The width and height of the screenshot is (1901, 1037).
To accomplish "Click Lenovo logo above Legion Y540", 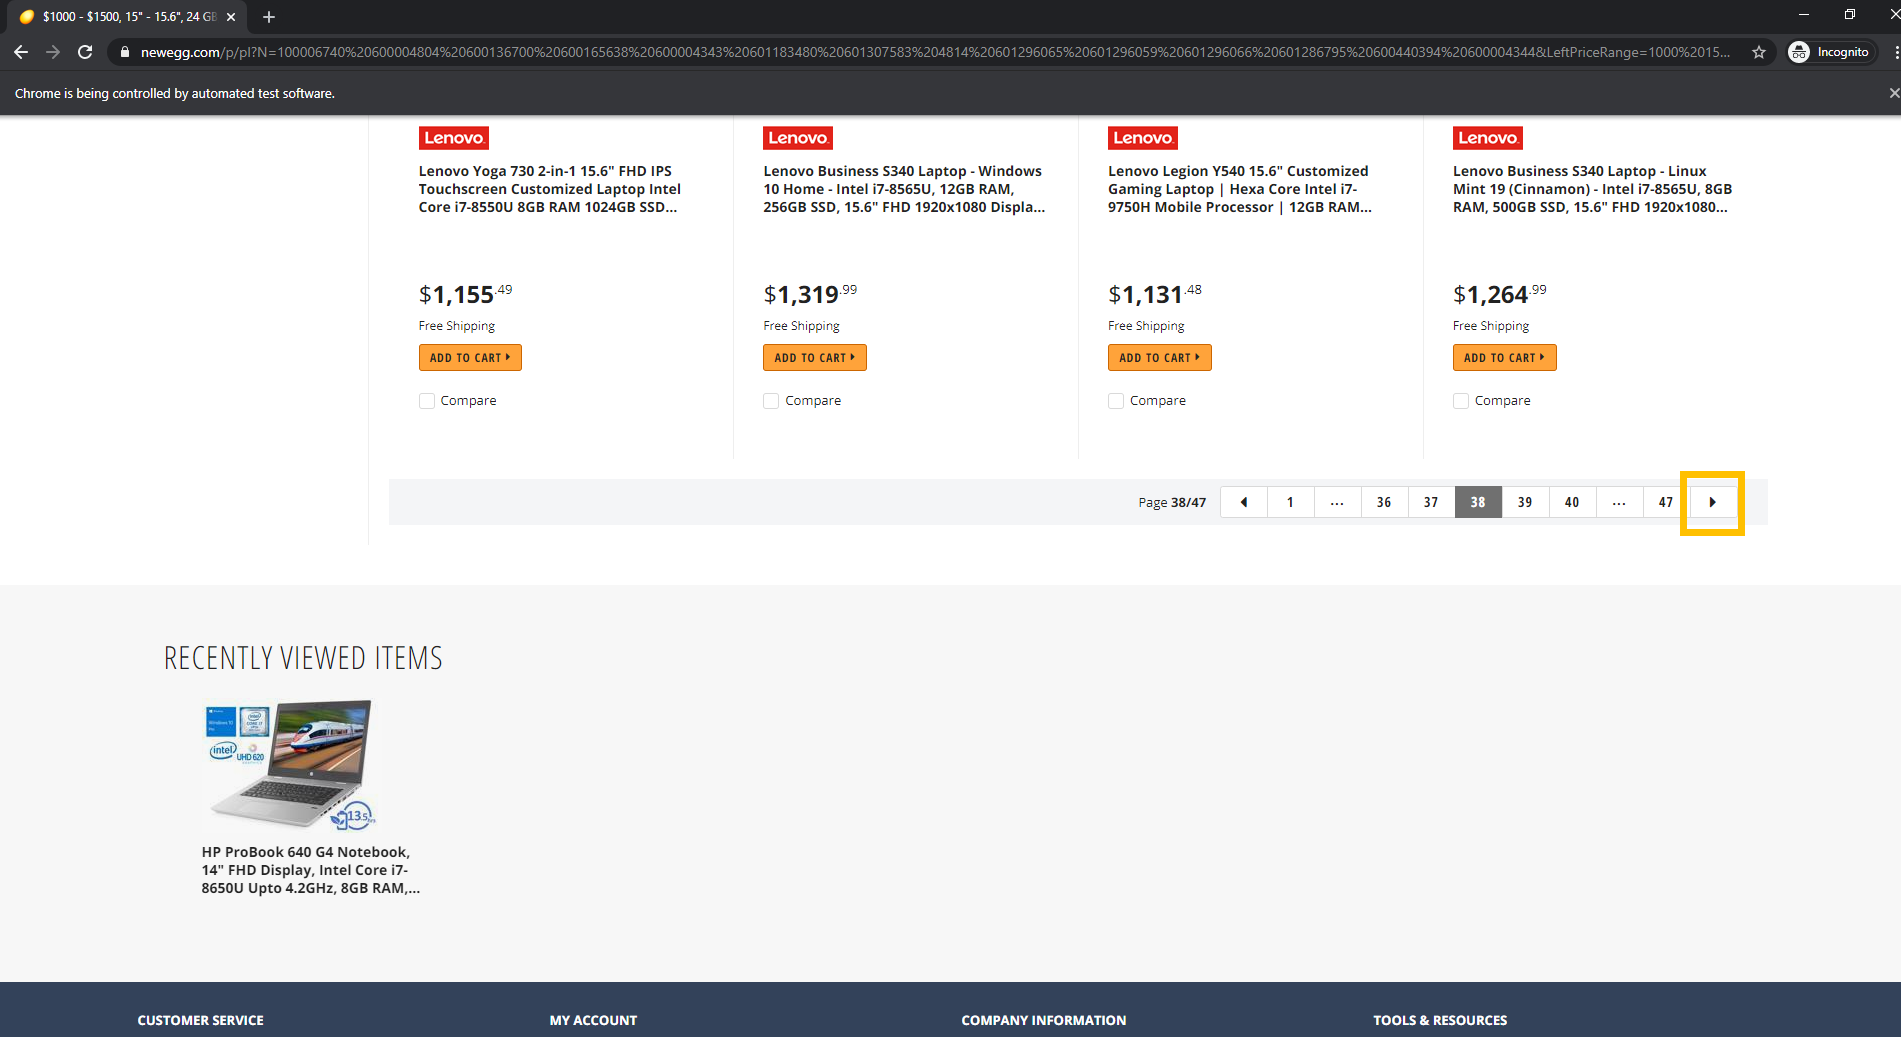I will (1143, 138).
